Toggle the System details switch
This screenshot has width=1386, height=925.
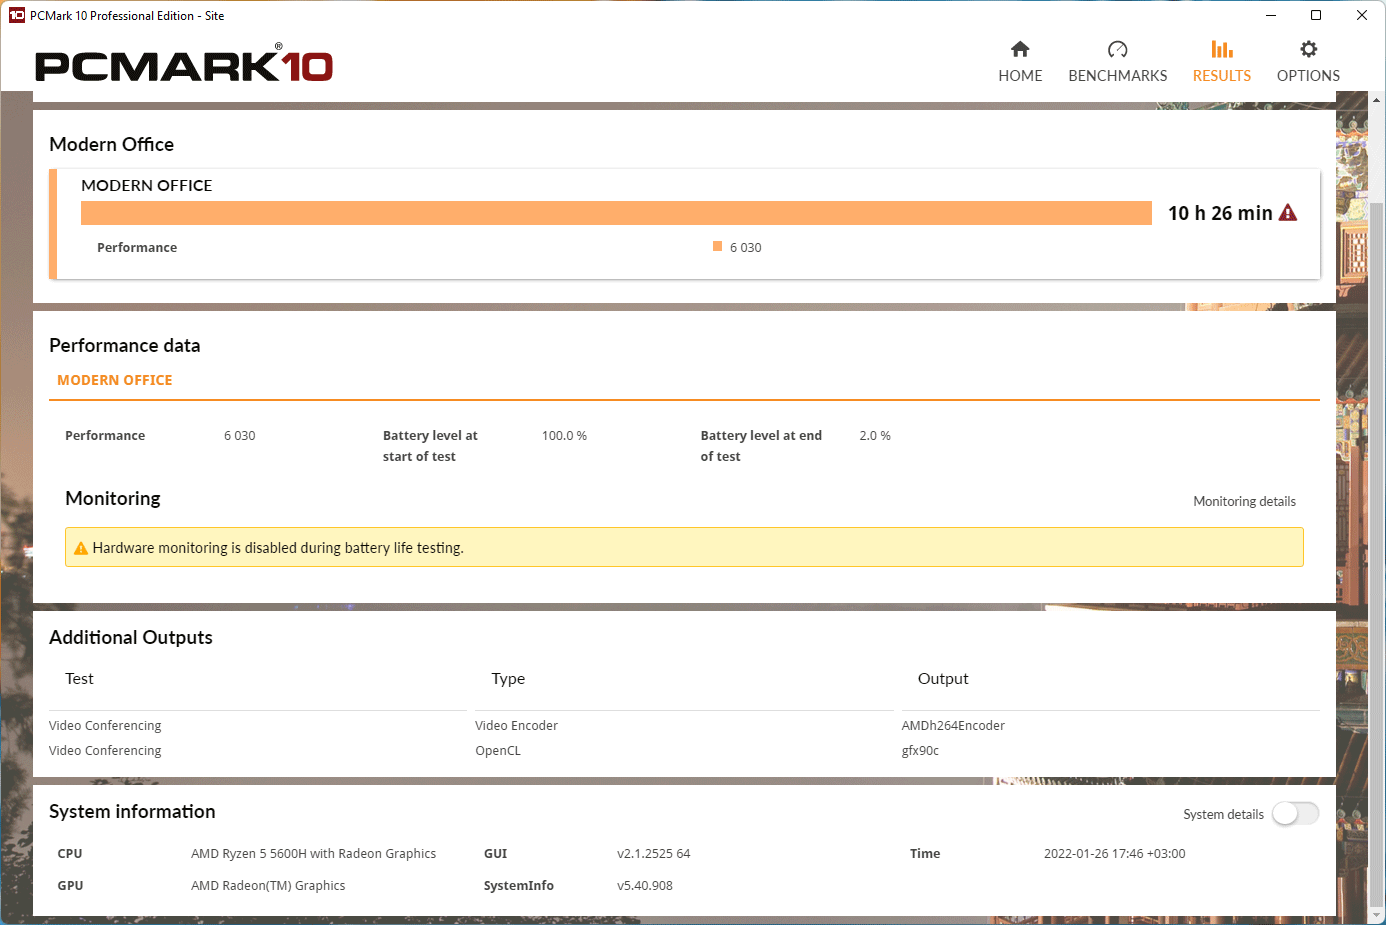click(1295, 814)
